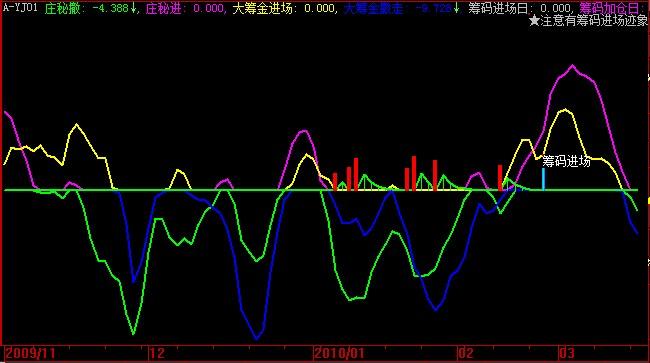Click the cyan 筹码进场 signal bar
The height and width of the screenshot is (363, 650).
pos(543,179)
